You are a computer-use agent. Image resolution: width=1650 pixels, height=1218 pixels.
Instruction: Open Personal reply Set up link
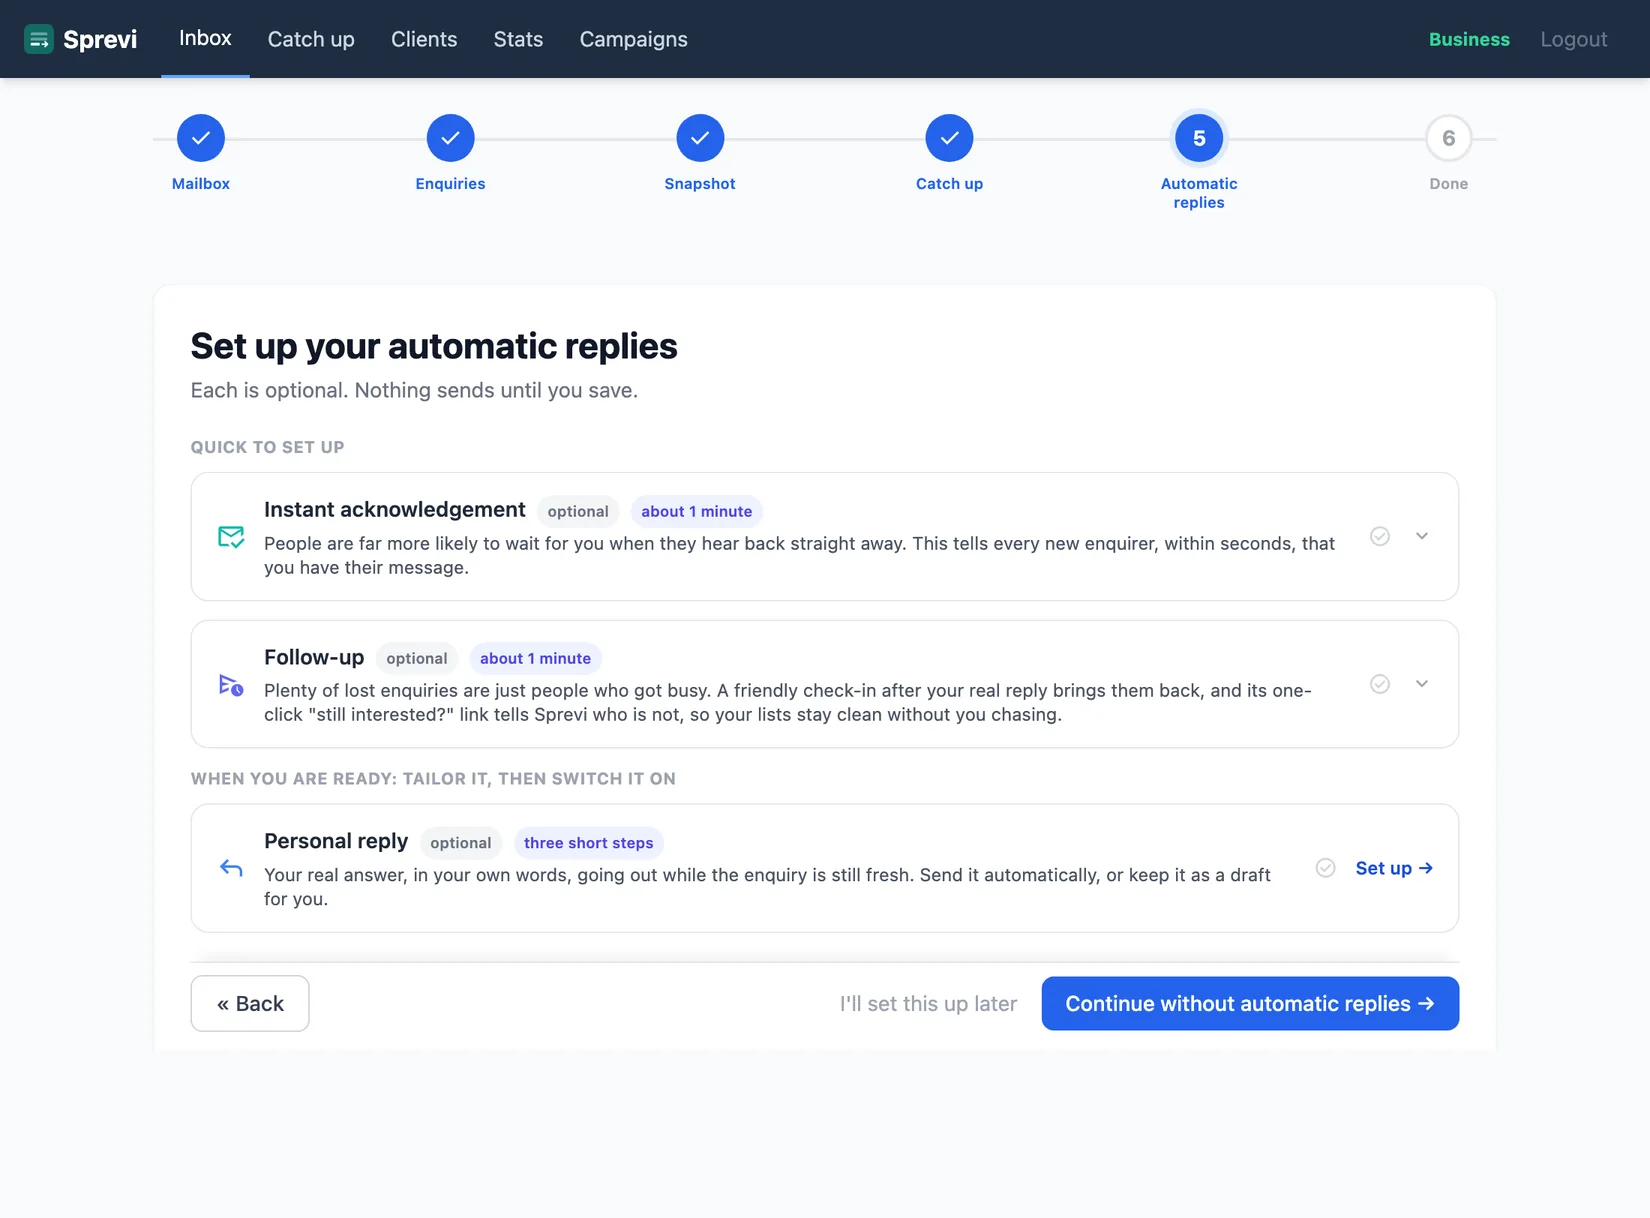(1394, 868)
